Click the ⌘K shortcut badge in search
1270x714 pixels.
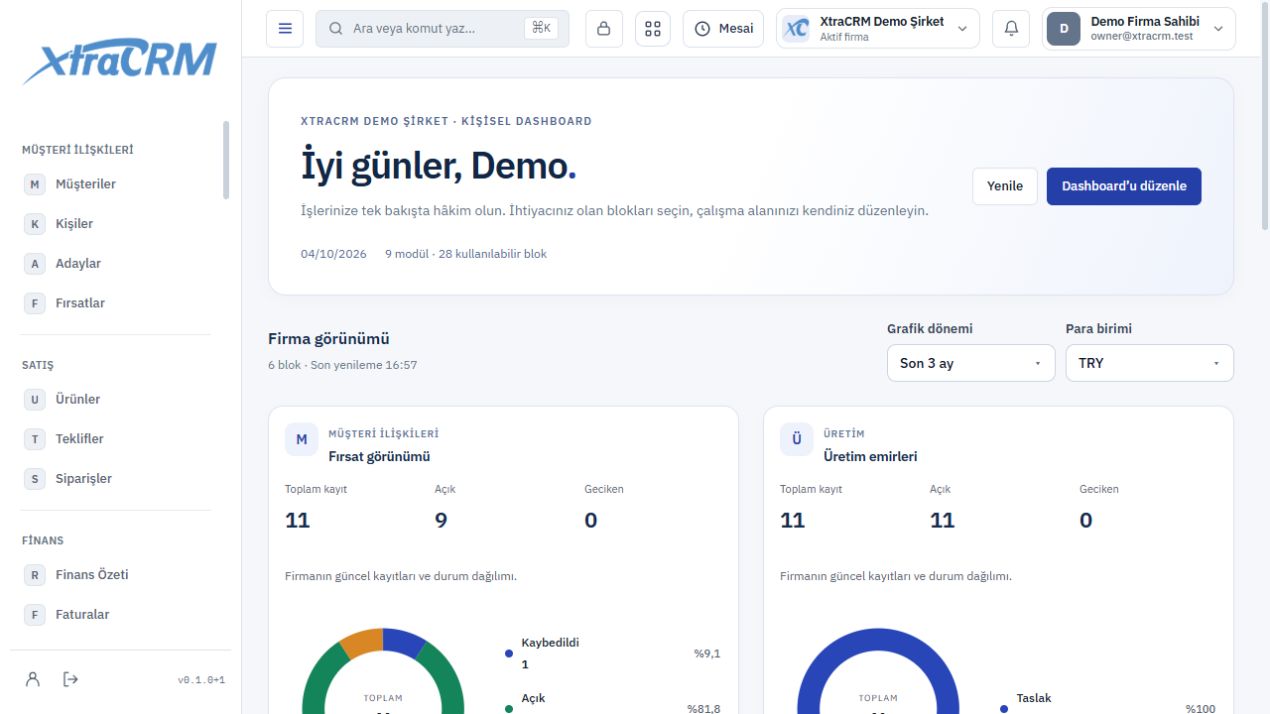[541, 29]
